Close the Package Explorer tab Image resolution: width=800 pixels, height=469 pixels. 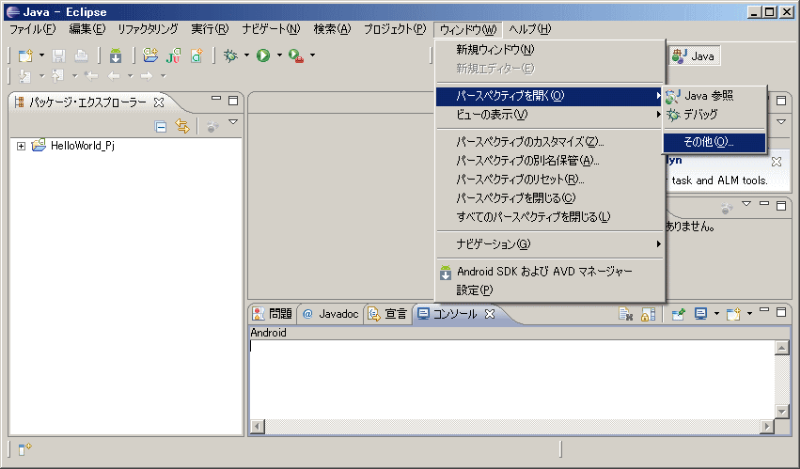[x=159, y=102]
